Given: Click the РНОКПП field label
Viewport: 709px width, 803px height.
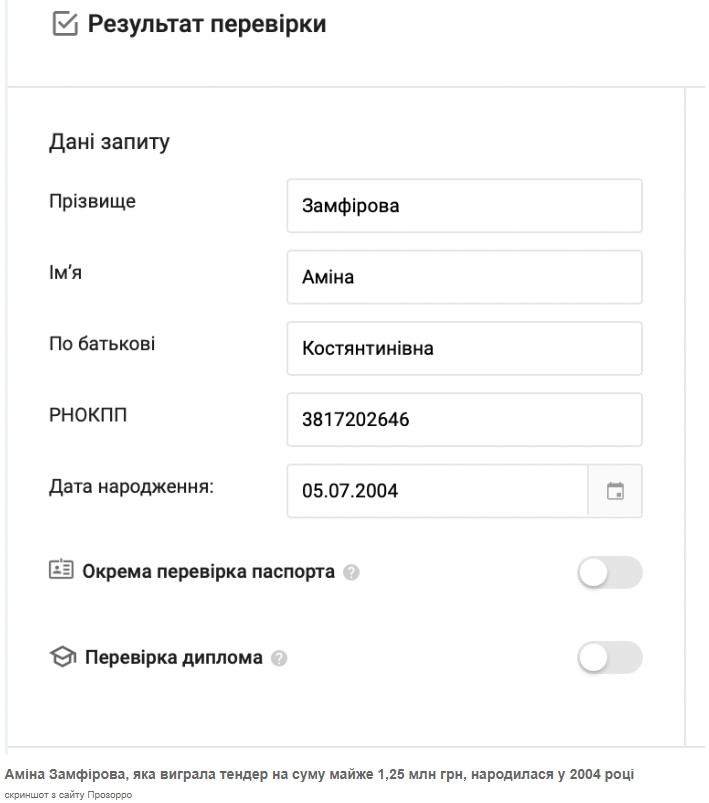Looking at the screenshot, I should pos(89,415).
